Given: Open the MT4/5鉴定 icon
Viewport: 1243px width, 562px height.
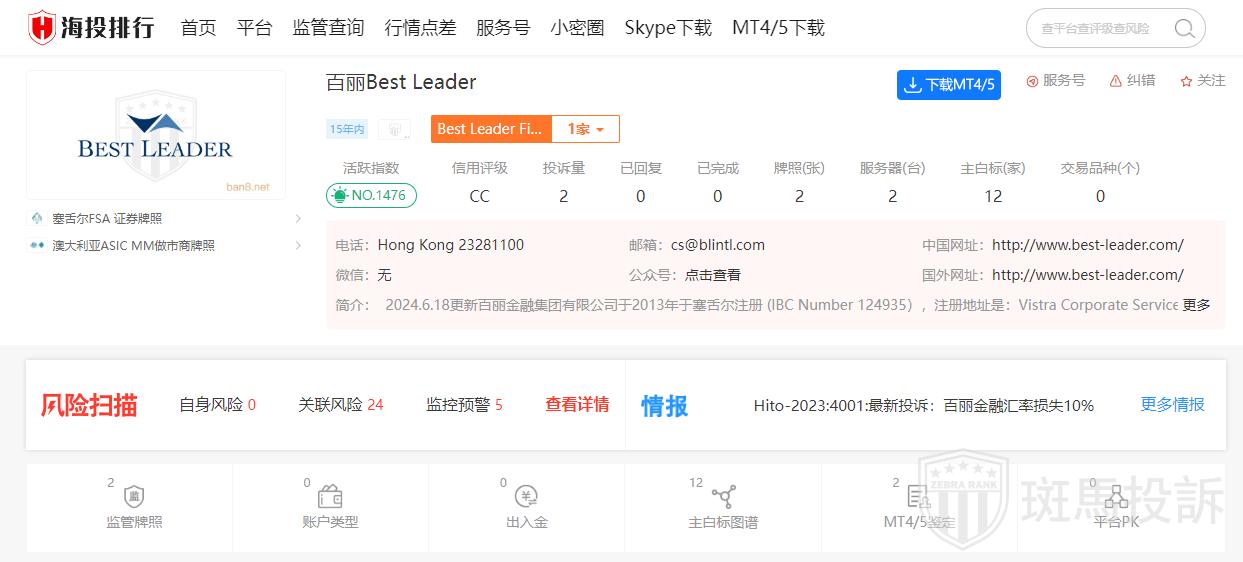Looking at the screenshot, I should coord(919,497).
